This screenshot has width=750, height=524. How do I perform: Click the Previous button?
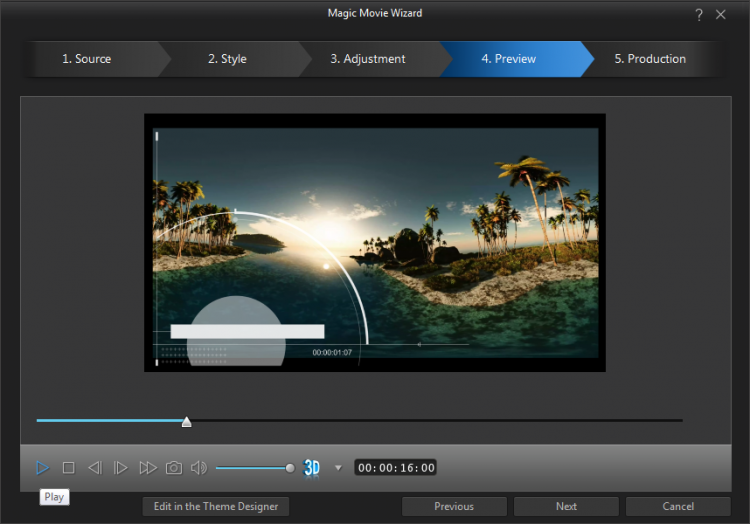pos(454,506)
